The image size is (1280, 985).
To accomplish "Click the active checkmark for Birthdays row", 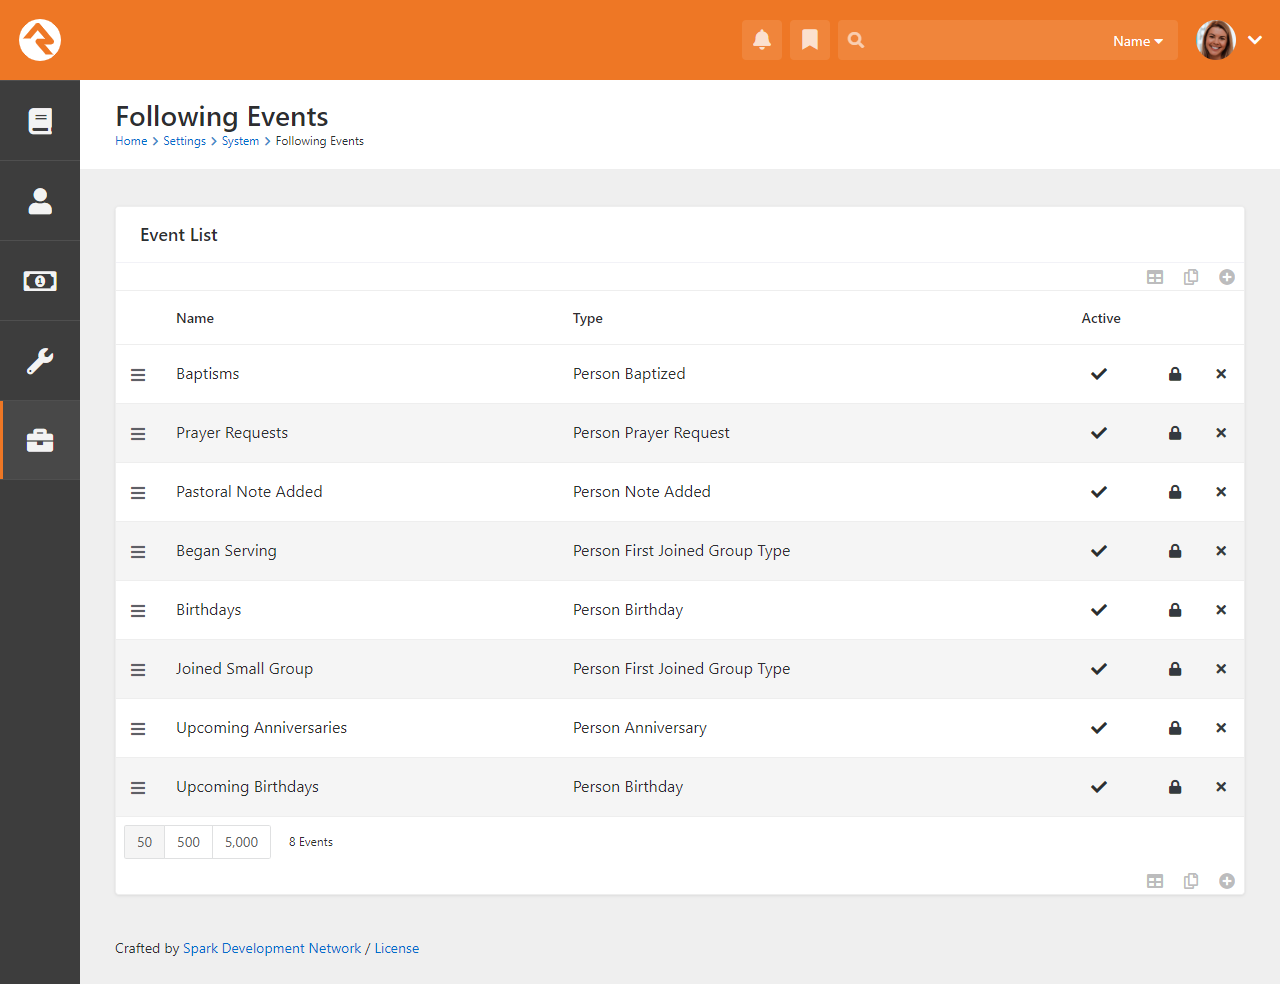I will pyautogui.click(x=1099, y=610).
